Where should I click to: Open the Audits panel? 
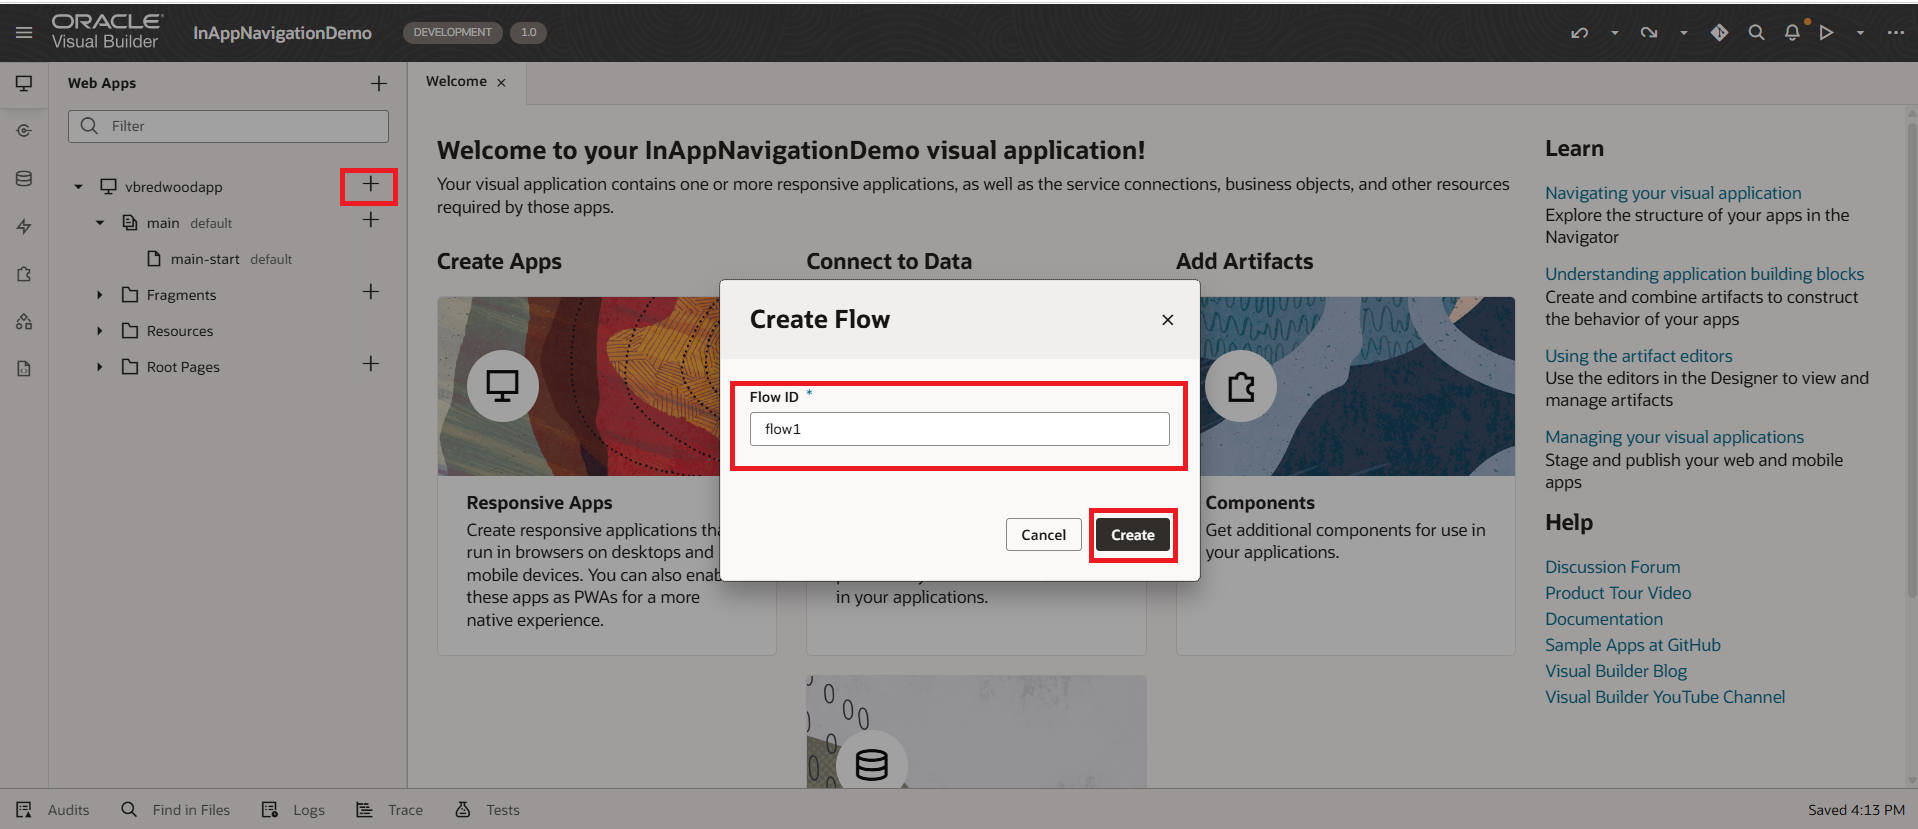(x=53, y=810)
